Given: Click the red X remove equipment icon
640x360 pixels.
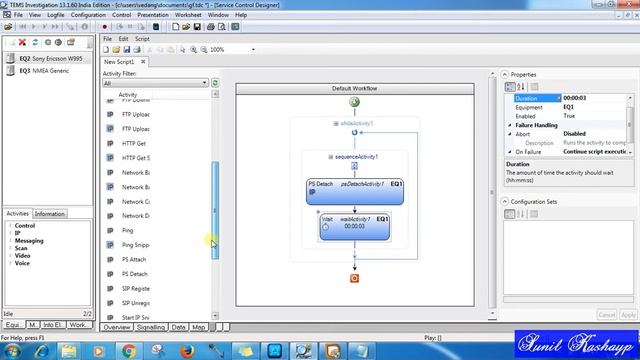Looking at the screenshot, I should tap(22, 42).
